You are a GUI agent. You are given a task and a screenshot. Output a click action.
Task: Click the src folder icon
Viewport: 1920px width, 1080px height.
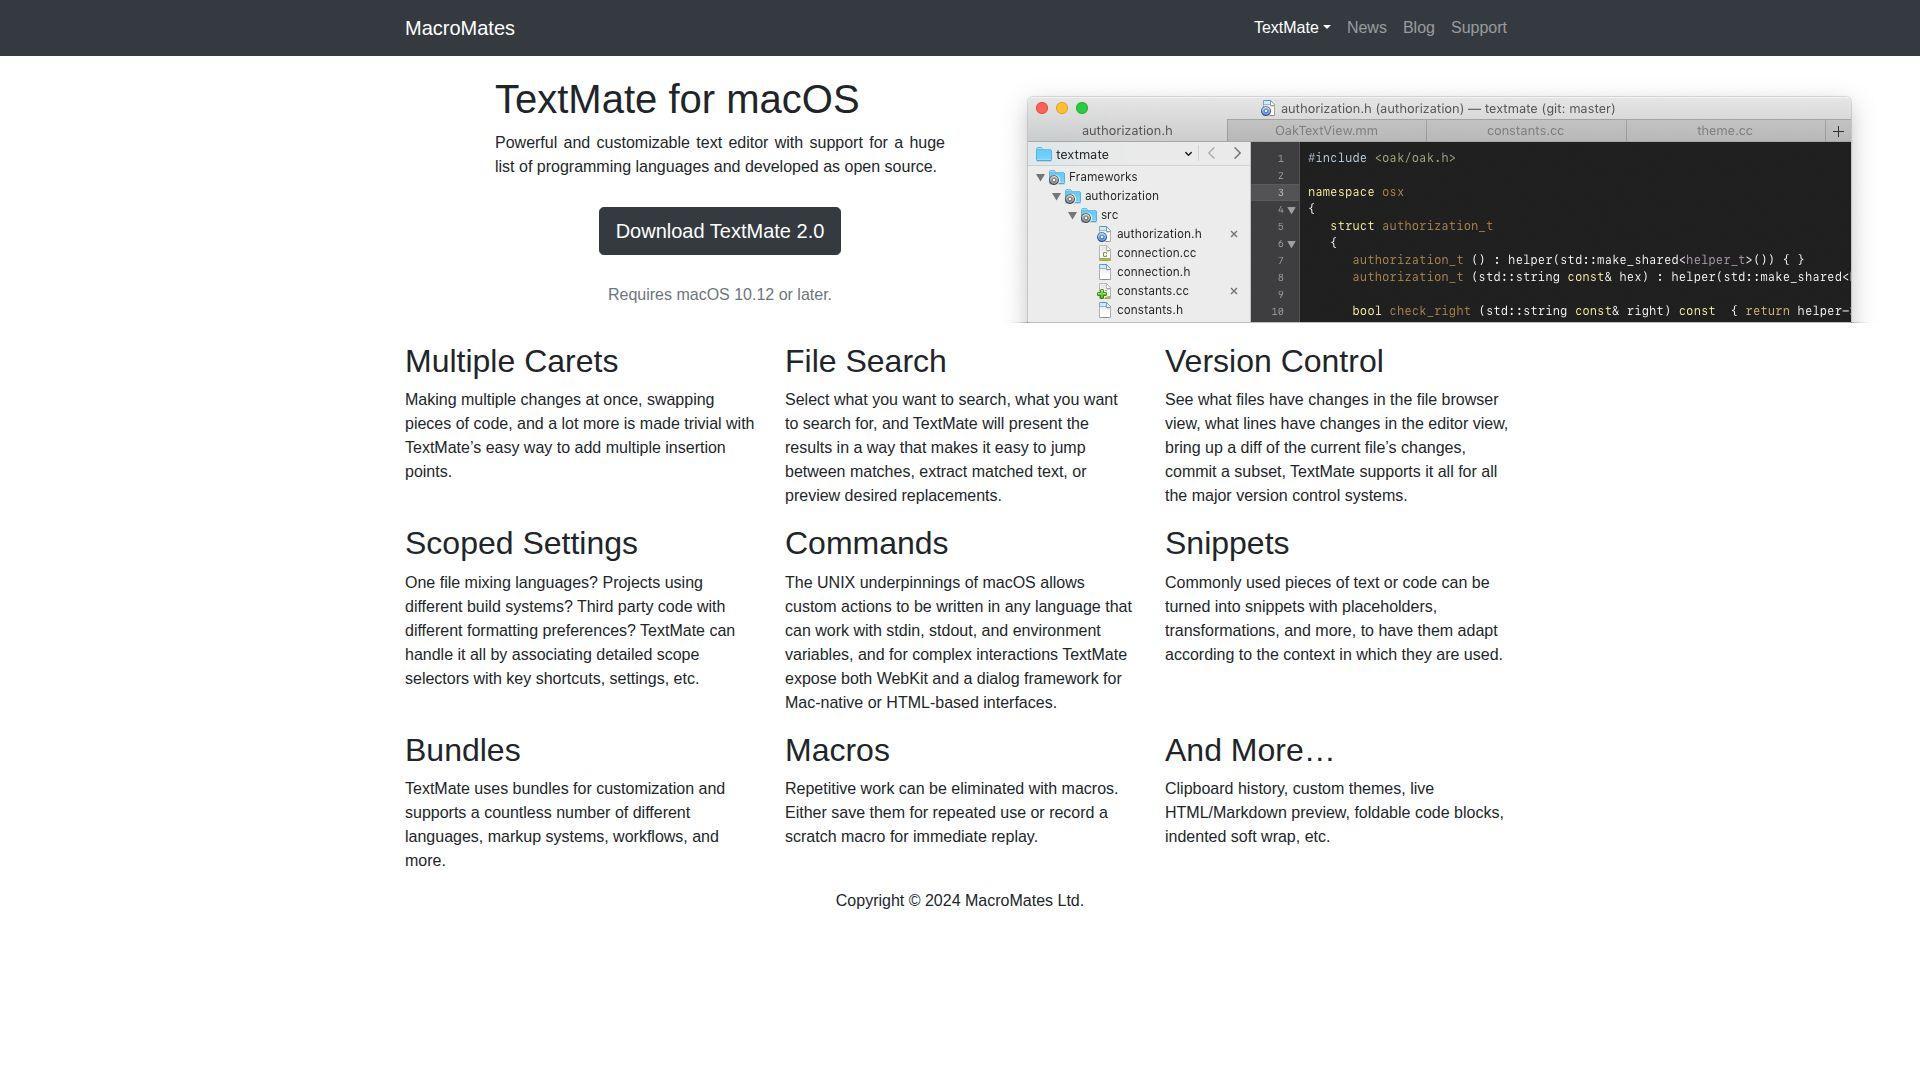point(1087,215)
